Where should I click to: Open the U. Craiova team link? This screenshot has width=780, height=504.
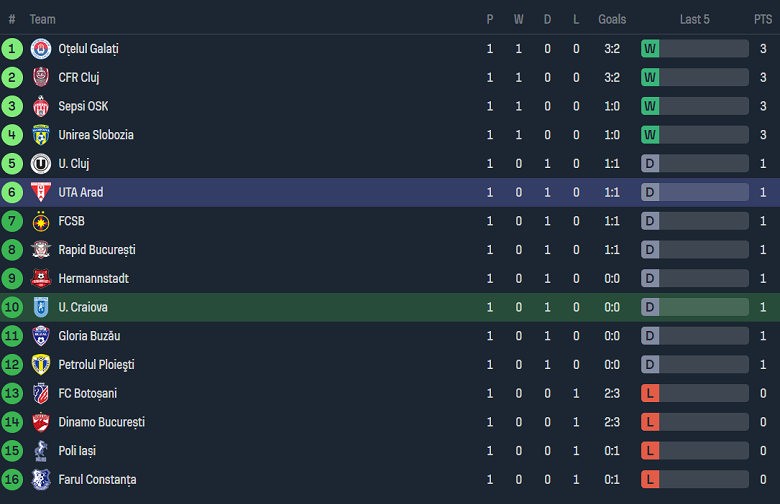83,307
